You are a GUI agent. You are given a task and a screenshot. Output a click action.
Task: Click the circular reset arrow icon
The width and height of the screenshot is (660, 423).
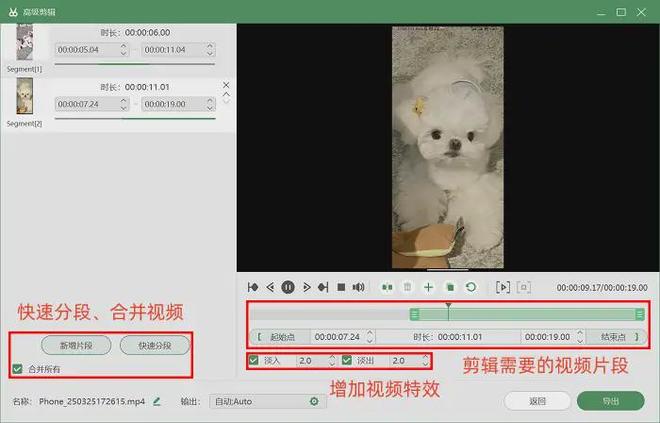click(x=471, y=287)
